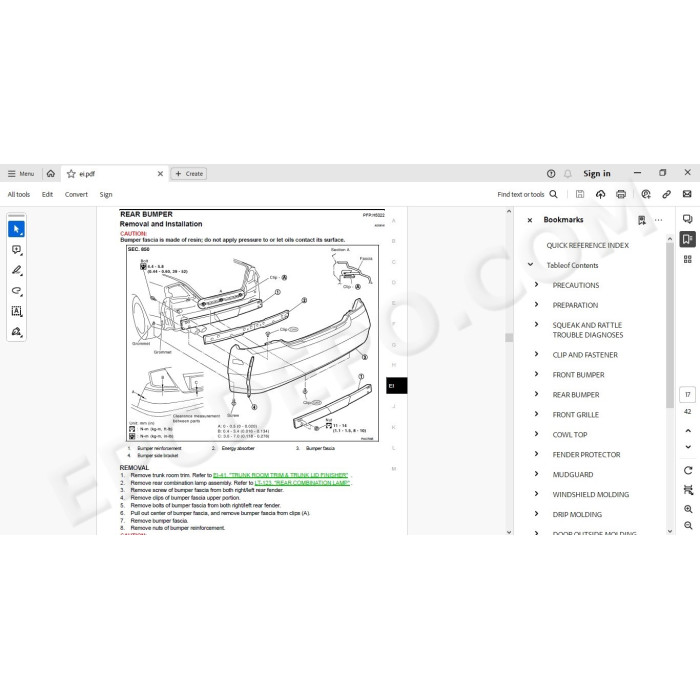Click the fit page view icon
700x700 pixels.
688,490
